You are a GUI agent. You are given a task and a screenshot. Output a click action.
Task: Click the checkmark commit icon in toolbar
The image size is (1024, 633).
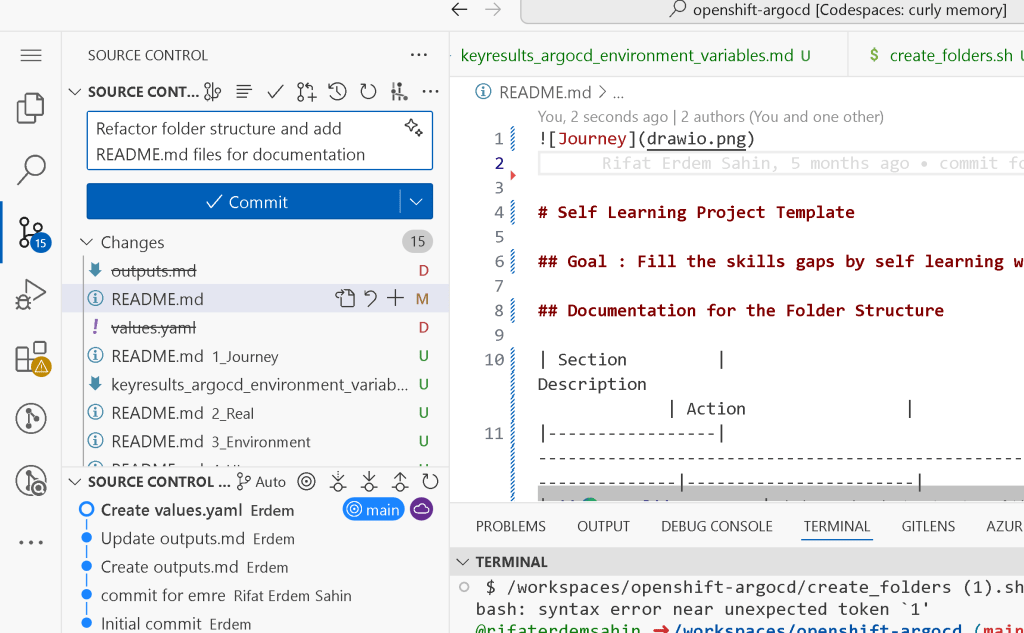(275, 92)
